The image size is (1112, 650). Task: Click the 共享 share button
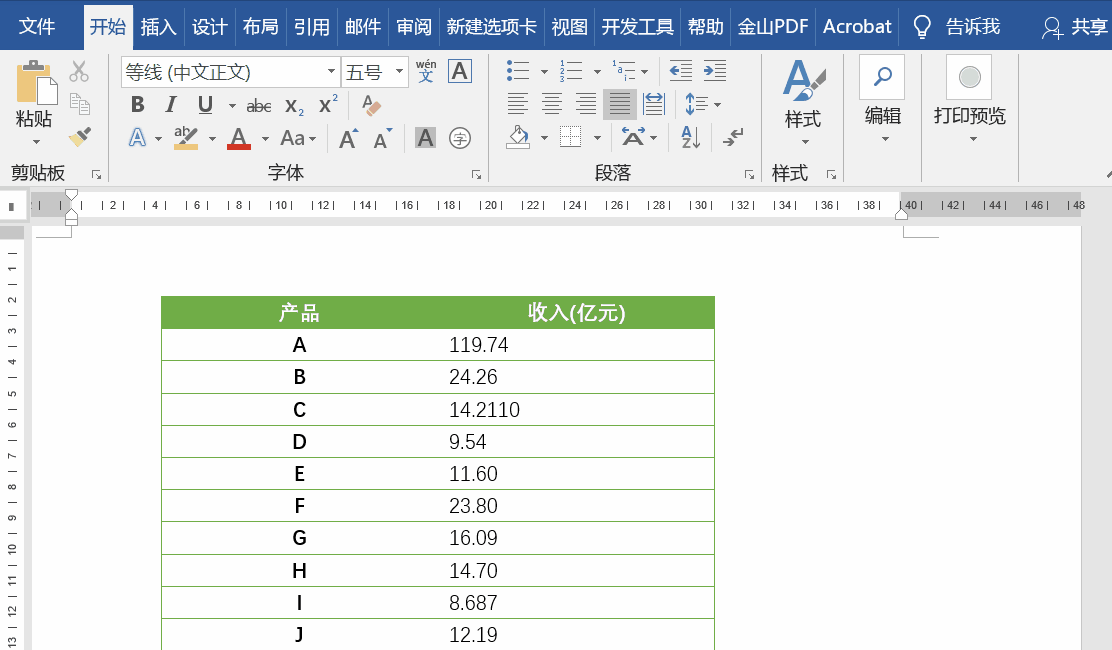1076,26
